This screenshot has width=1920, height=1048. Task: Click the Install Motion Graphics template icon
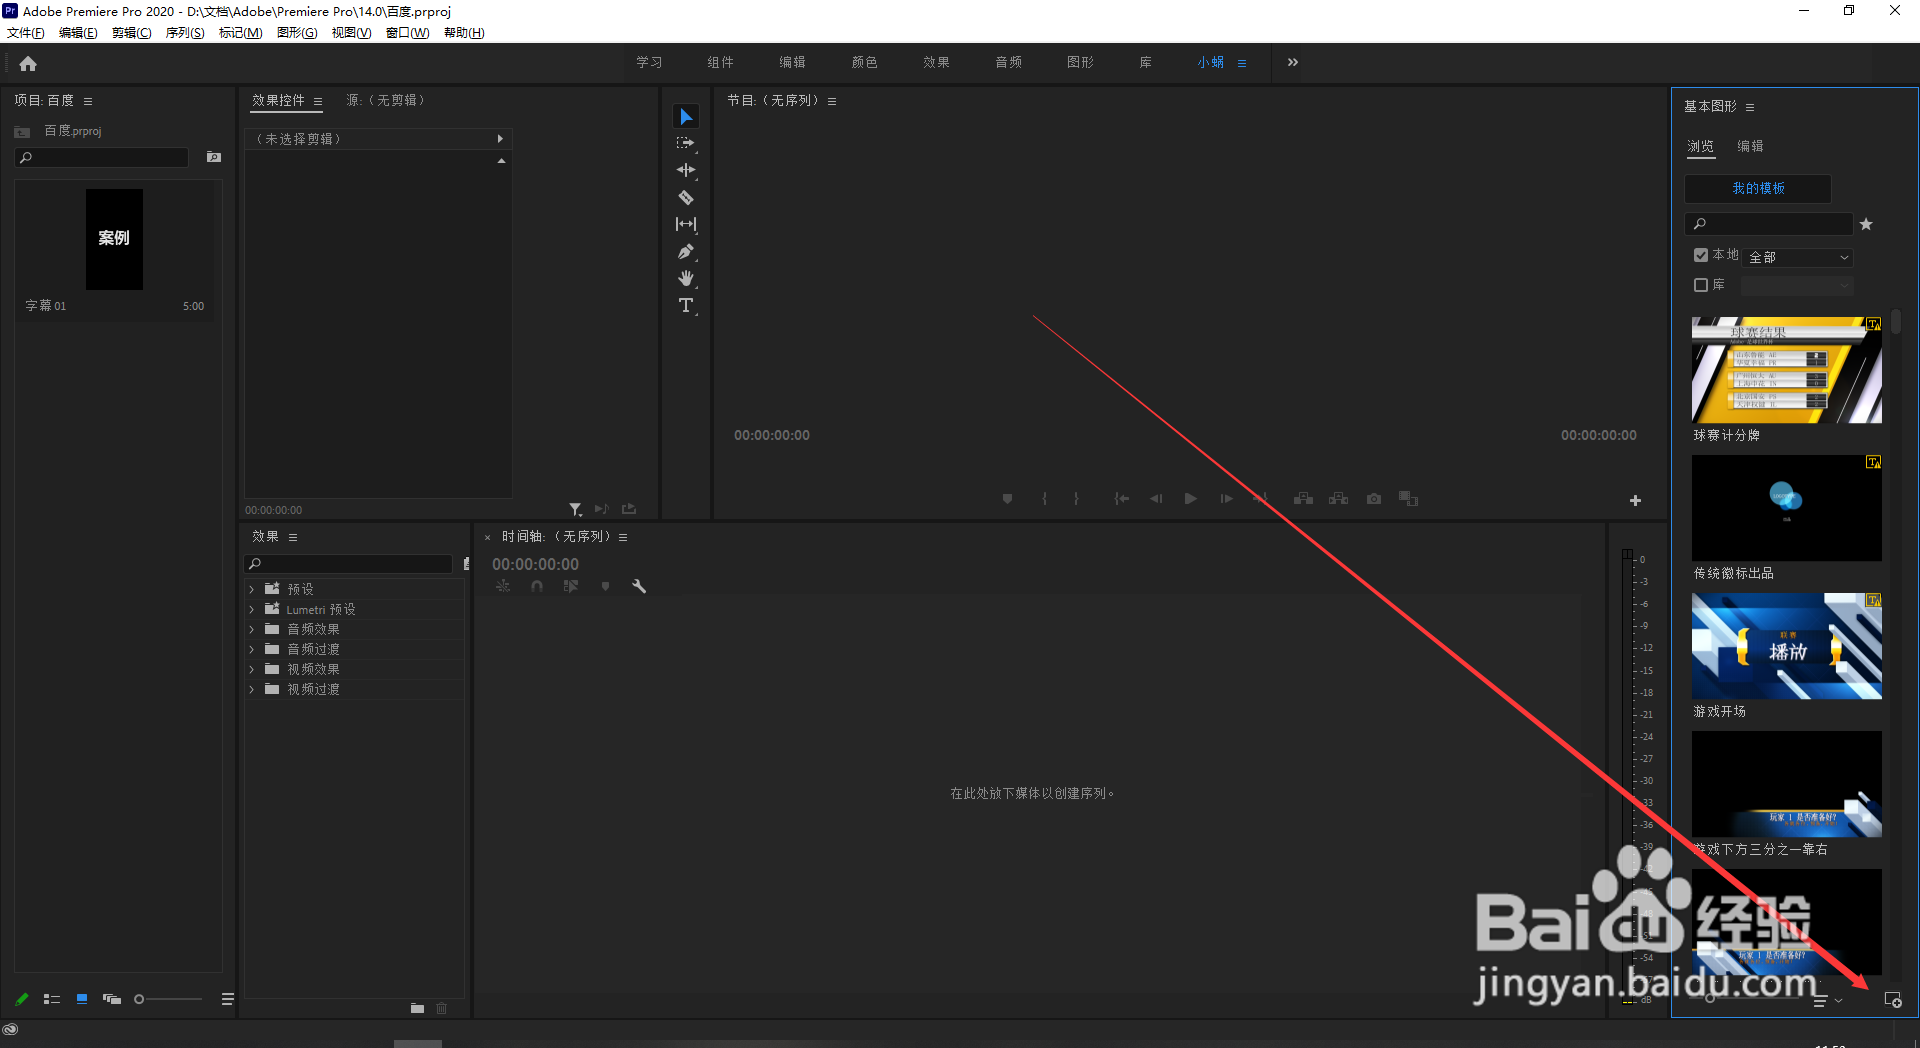tap(1893, 1000)
